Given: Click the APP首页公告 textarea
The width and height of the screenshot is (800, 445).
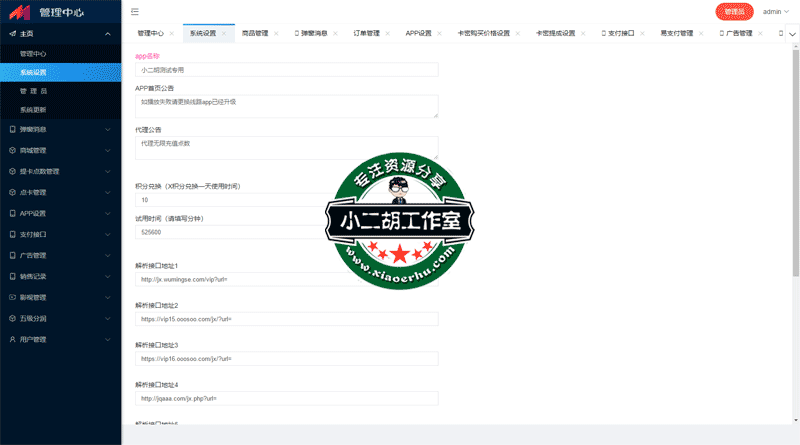Looking at the screenshot, I should (x=287, y=106).
